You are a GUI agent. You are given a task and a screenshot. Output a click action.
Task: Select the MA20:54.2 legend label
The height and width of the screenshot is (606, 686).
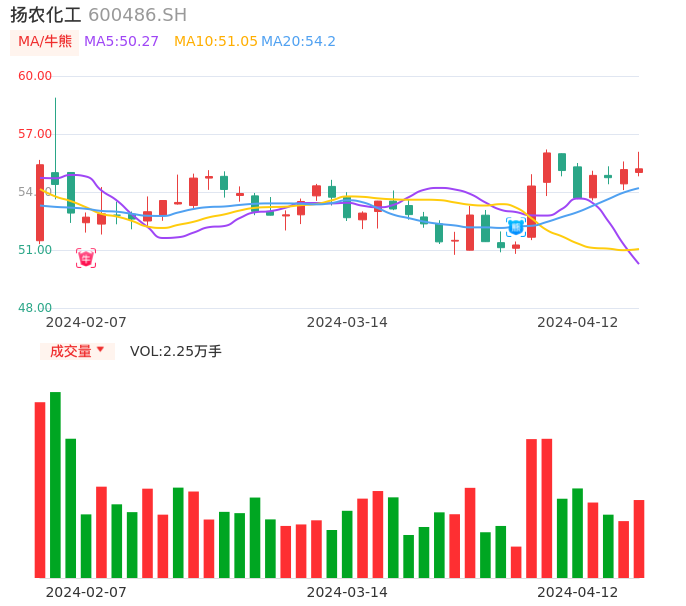pyautogui.click(x=298, y=42)
